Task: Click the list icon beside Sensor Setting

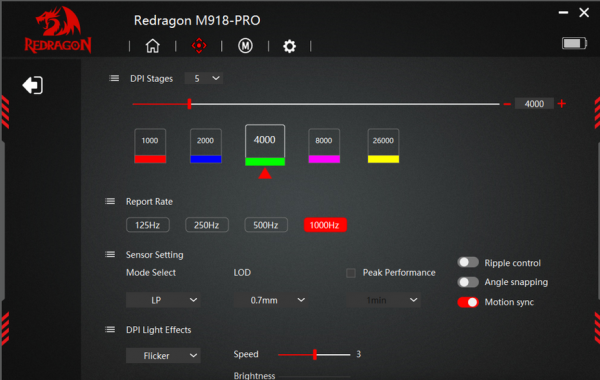Action: [x=110, y=254]
